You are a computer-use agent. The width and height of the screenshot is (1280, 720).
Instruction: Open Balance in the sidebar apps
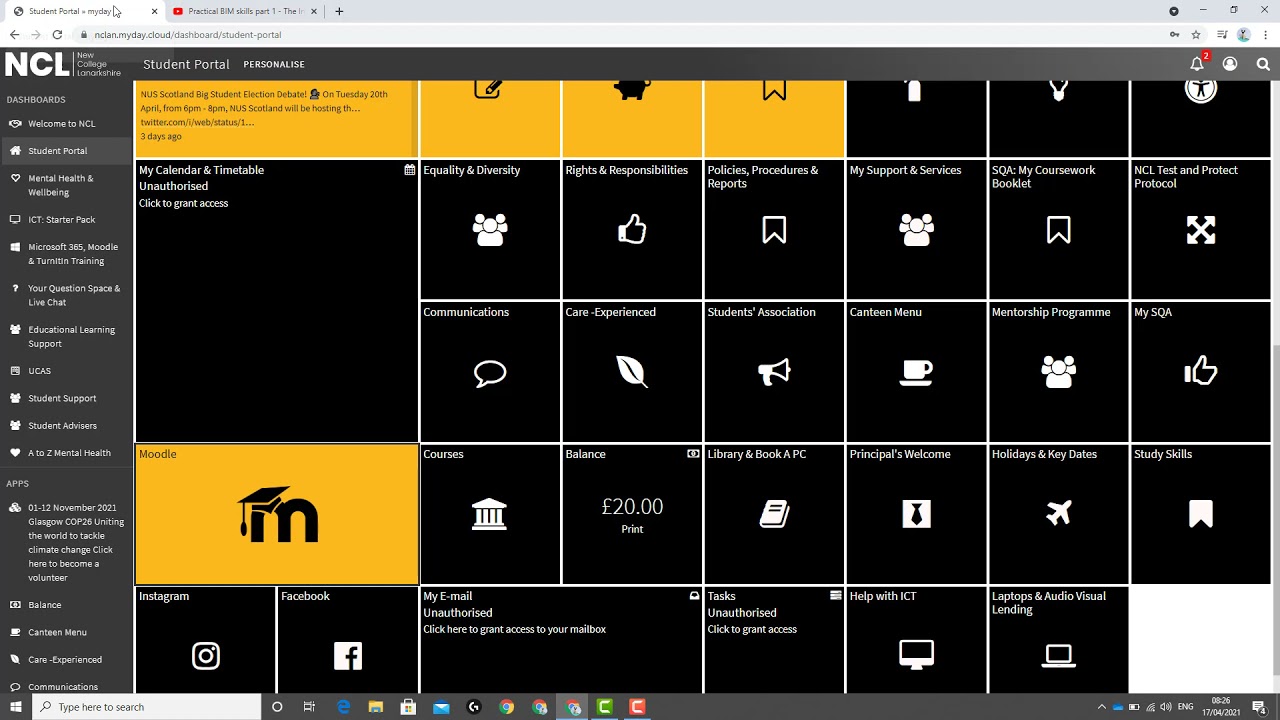[66, 605]
